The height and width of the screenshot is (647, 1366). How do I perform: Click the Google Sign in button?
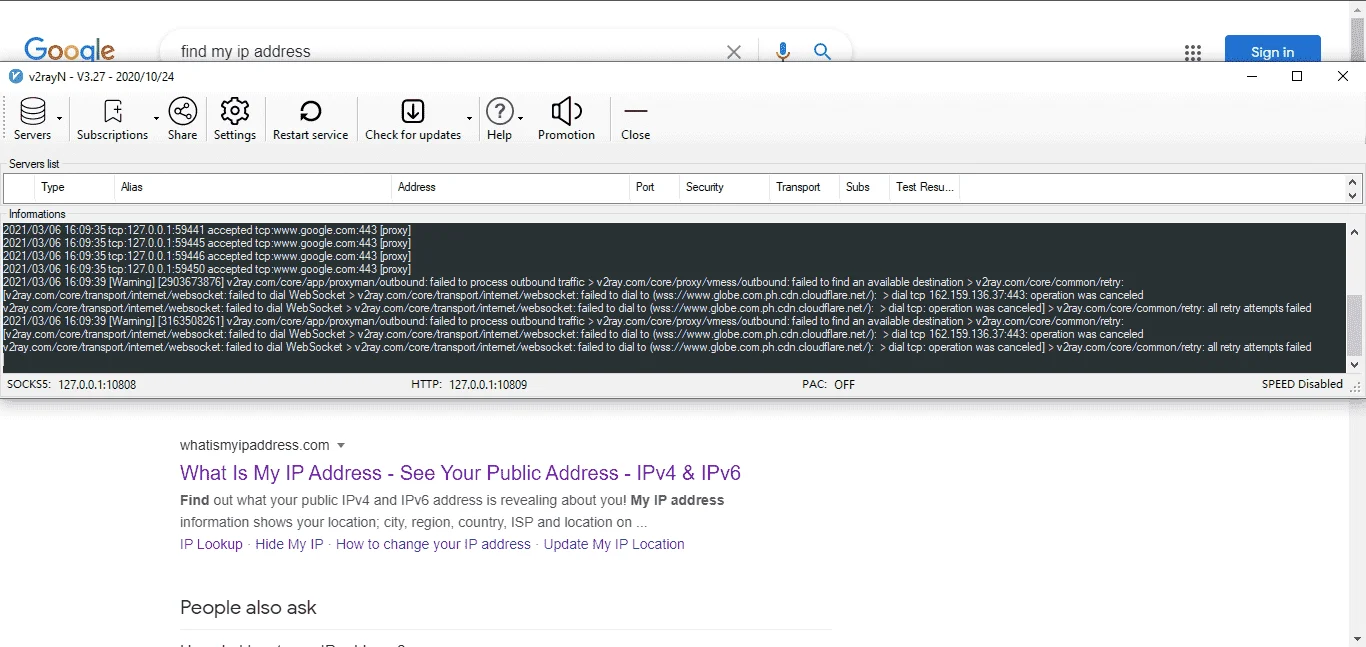coord(1272,51)
